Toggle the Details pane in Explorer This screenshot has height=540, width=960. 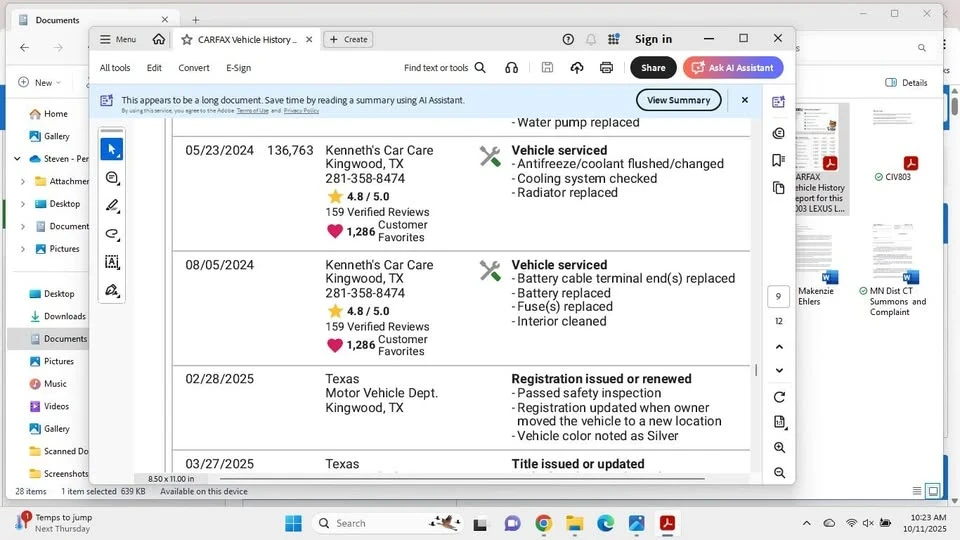pyautogui.click(x=906, y=83)
